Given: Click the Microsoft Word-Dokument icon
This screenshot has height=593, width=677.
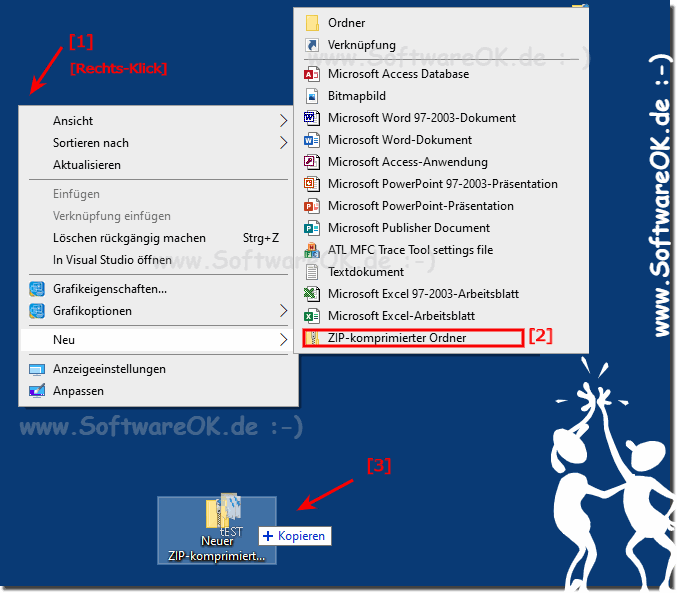Looking at the screenshot, I should click(312, 140).
